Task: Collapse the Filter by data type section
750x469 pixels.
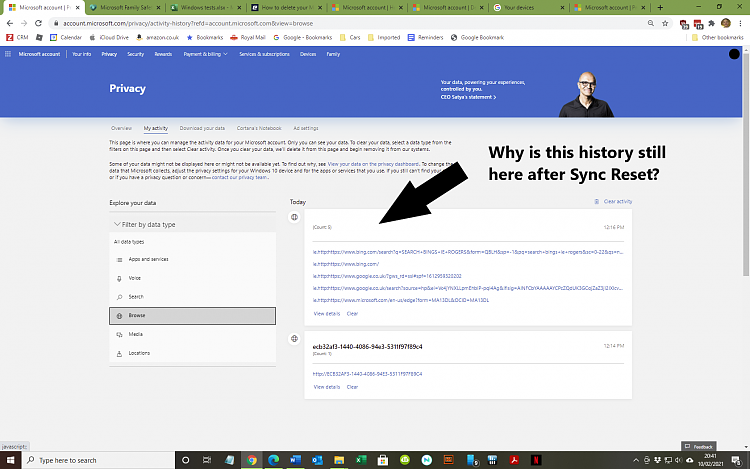Action: pyautogui.click(x=145, y=224)
